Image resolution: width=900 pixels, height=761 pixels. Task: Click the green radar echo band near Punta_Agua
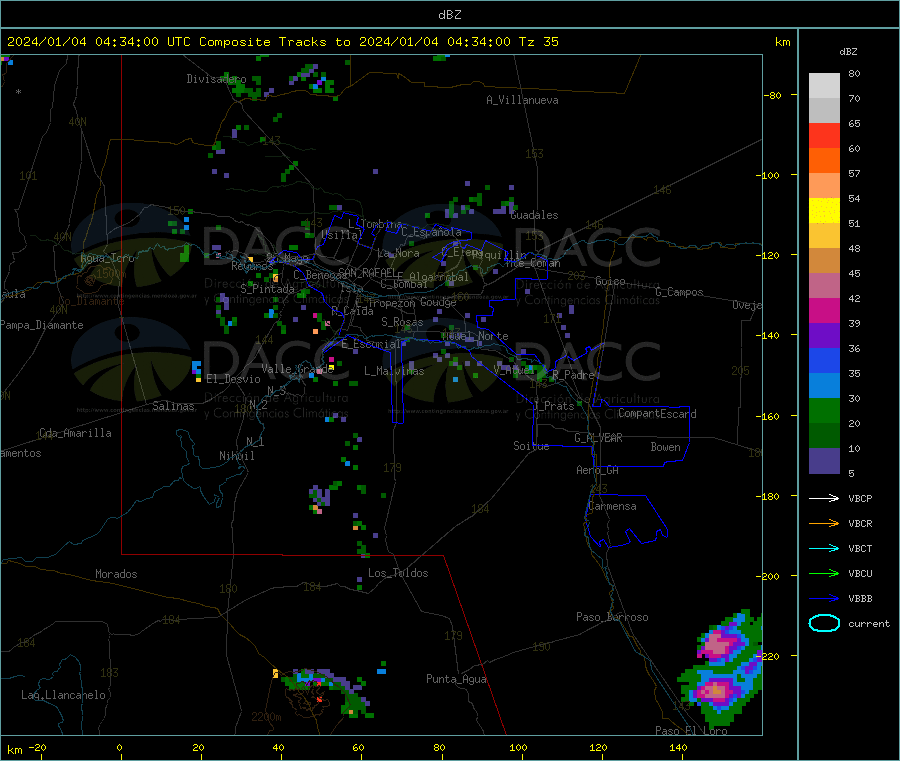[328, 692]
